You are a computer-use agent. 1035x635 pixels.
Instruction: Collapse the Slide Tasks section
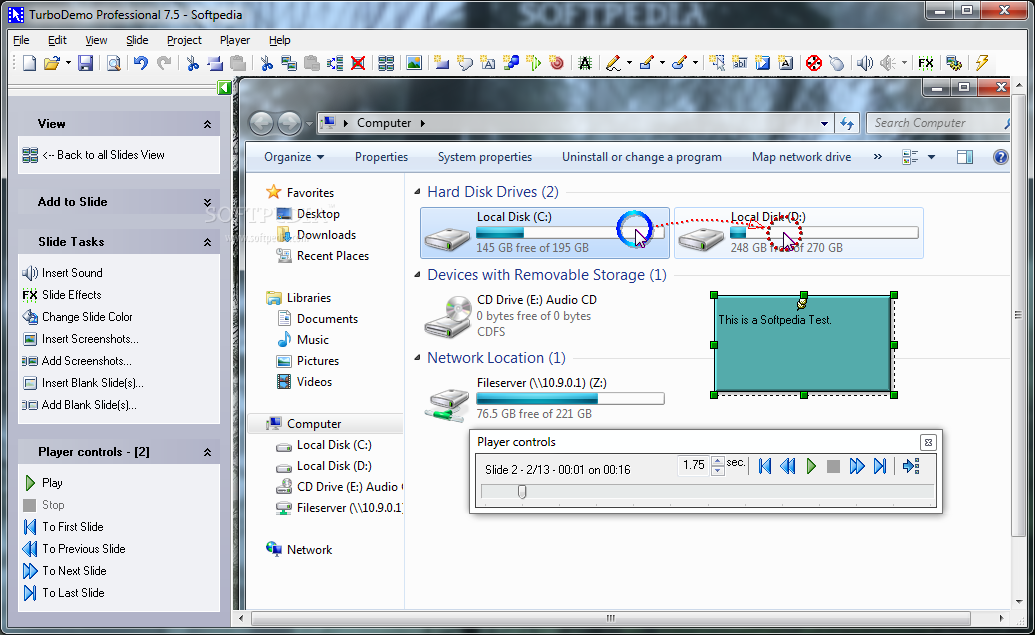click(207, 242)
